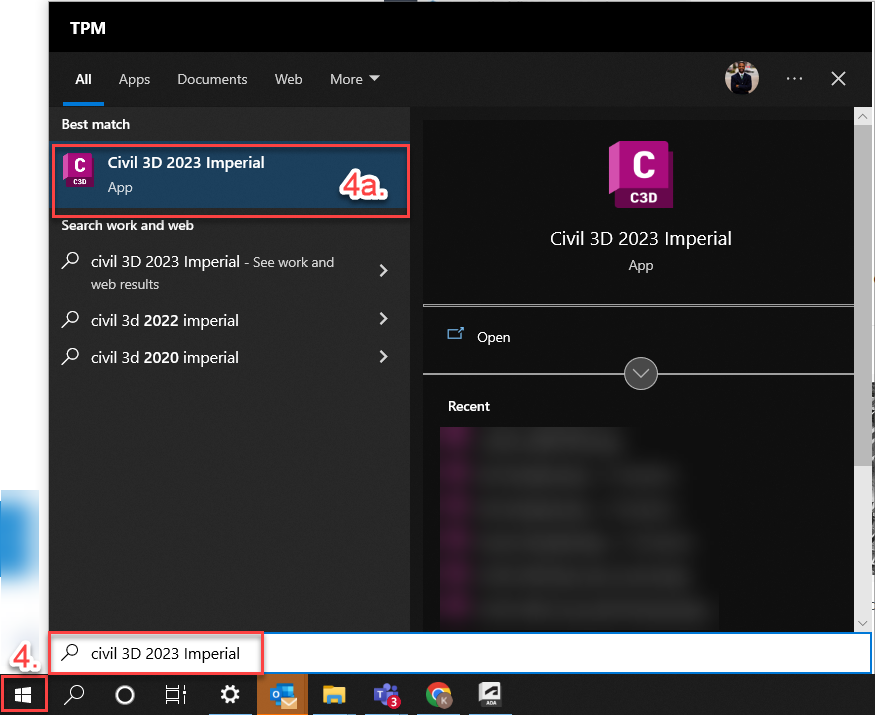The image size is (875, 715).
Task: Open the More filter dropdown
Action: point(354,79)
